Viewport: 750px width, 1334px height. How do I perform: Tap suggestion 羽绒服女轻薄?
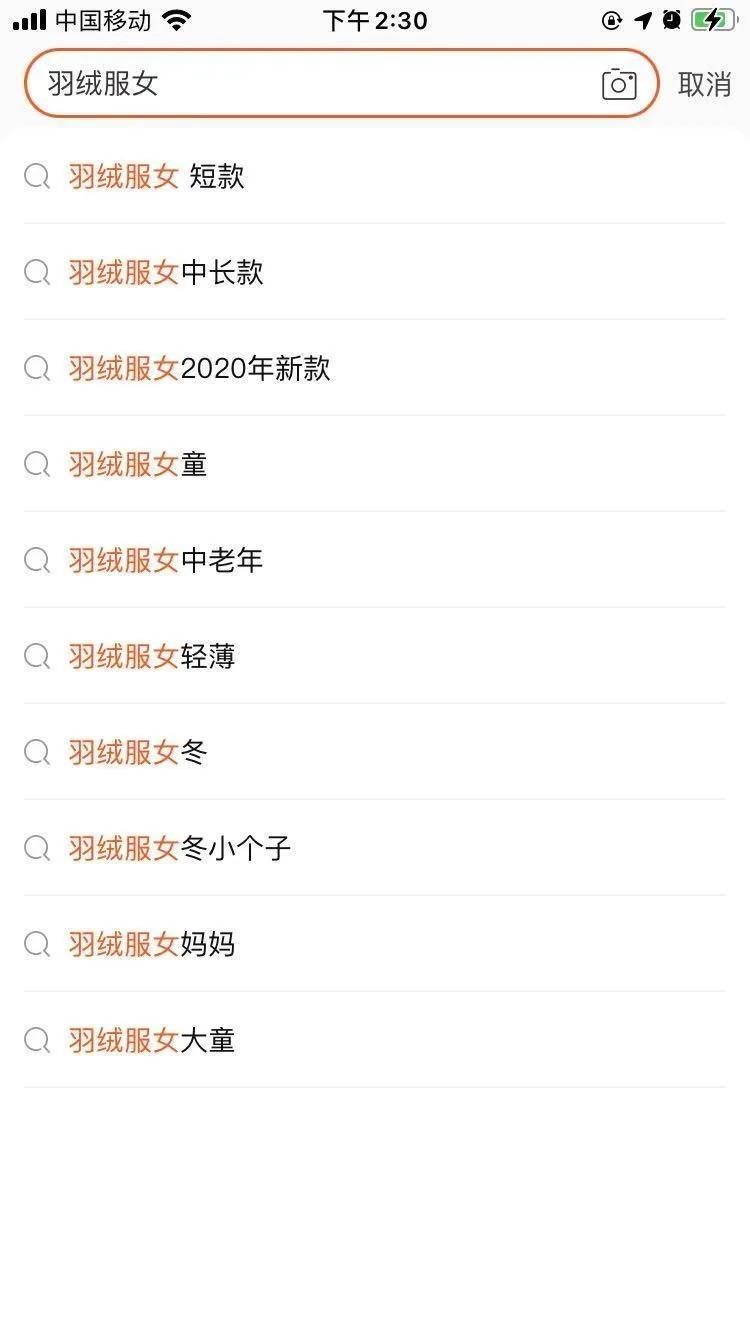[152, 656]
